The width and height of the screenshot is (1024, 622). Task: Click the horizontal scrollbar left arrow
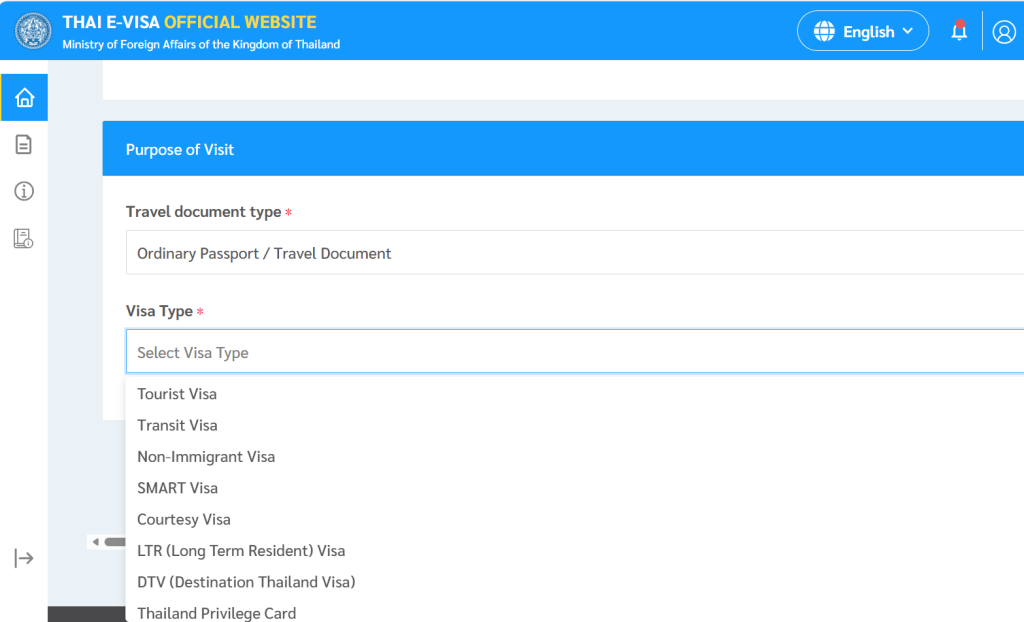[95, 542]
